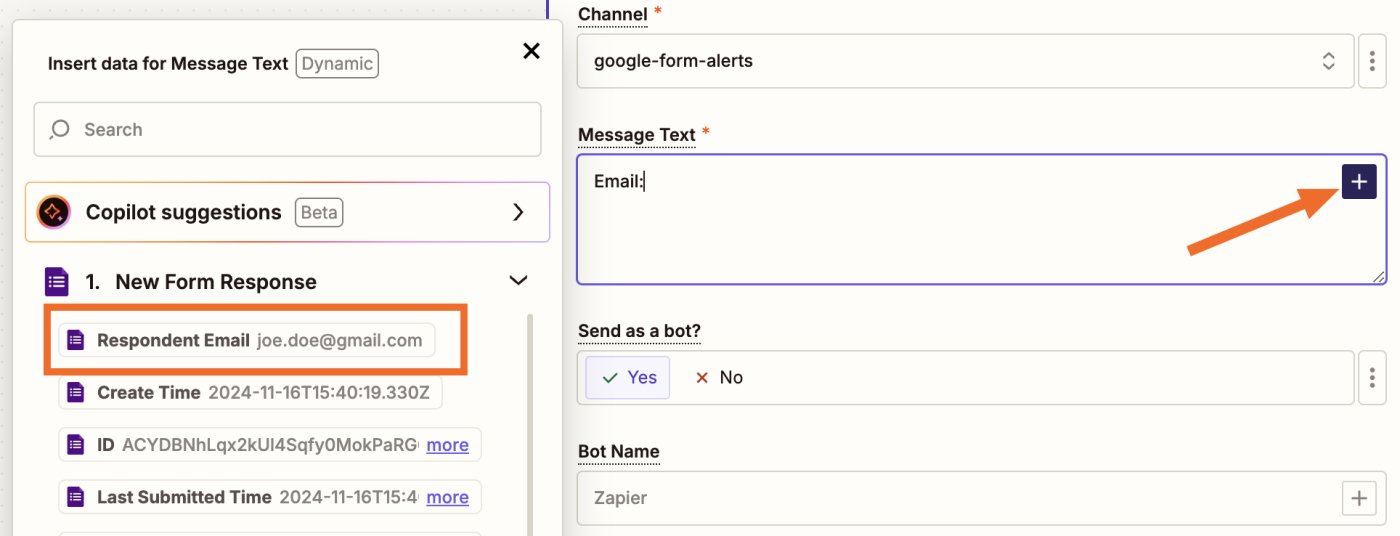Click the form icon on Create Time
The height and width of the screenshot is (536, 1400).
[75, 393]
